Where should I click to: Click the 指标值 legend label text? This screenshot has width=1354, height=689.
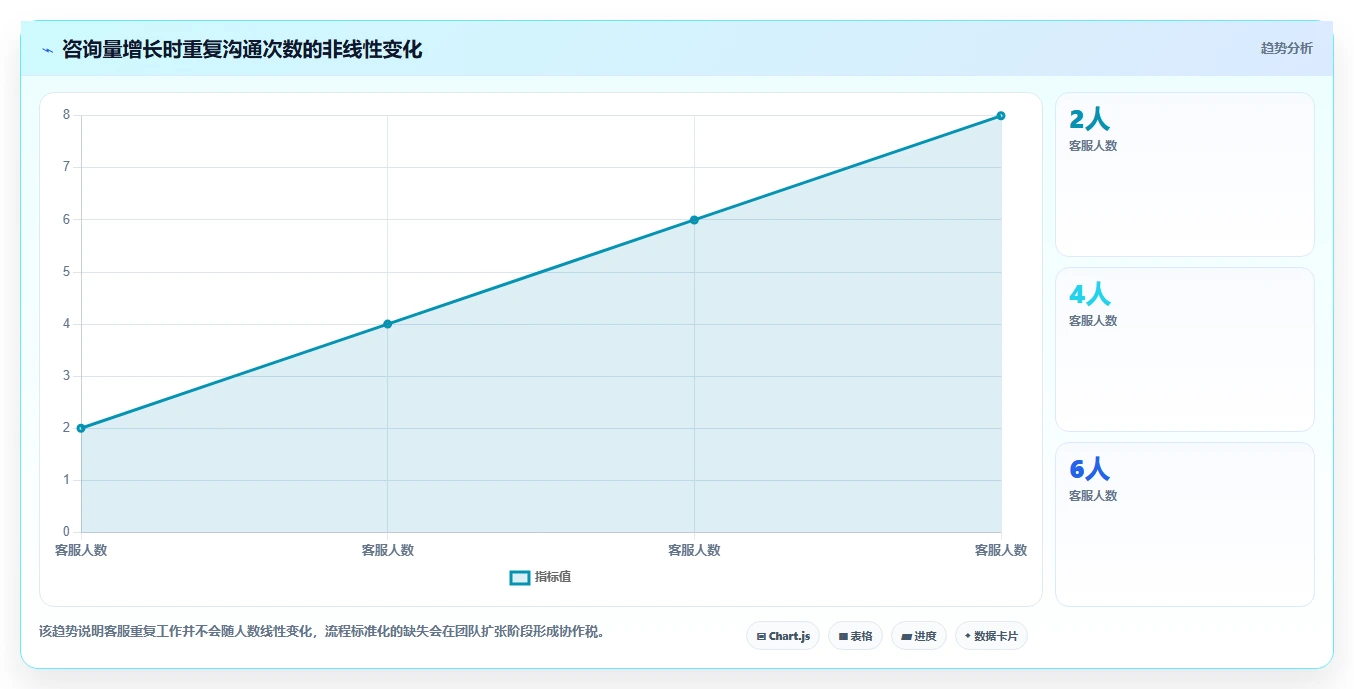[553, 577]
